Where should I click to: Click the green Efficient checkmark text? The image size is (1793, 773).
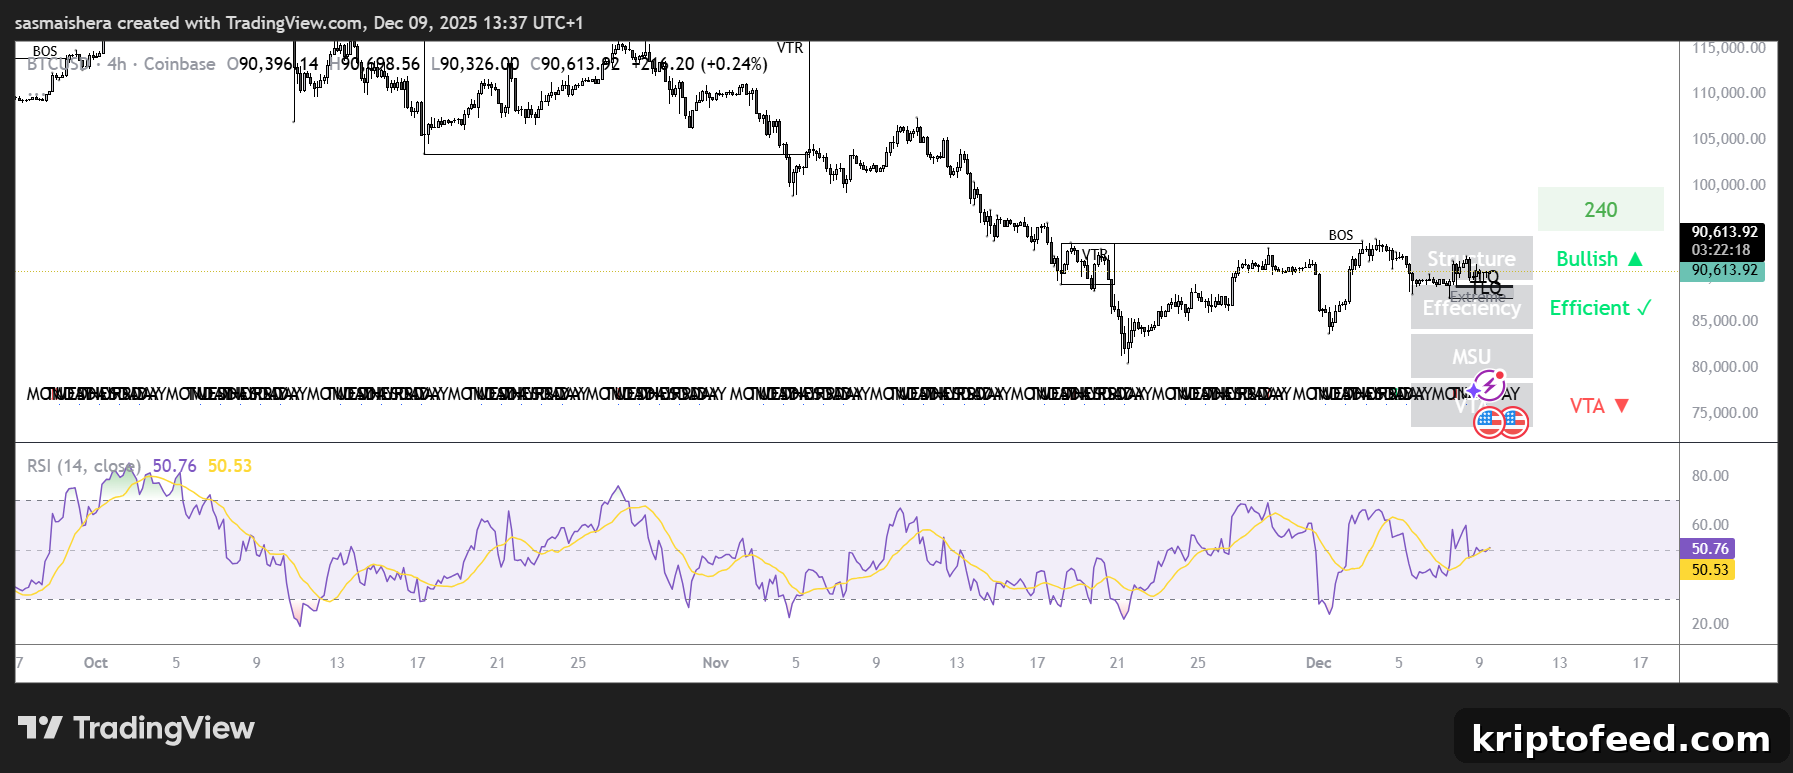point(1600,308)
